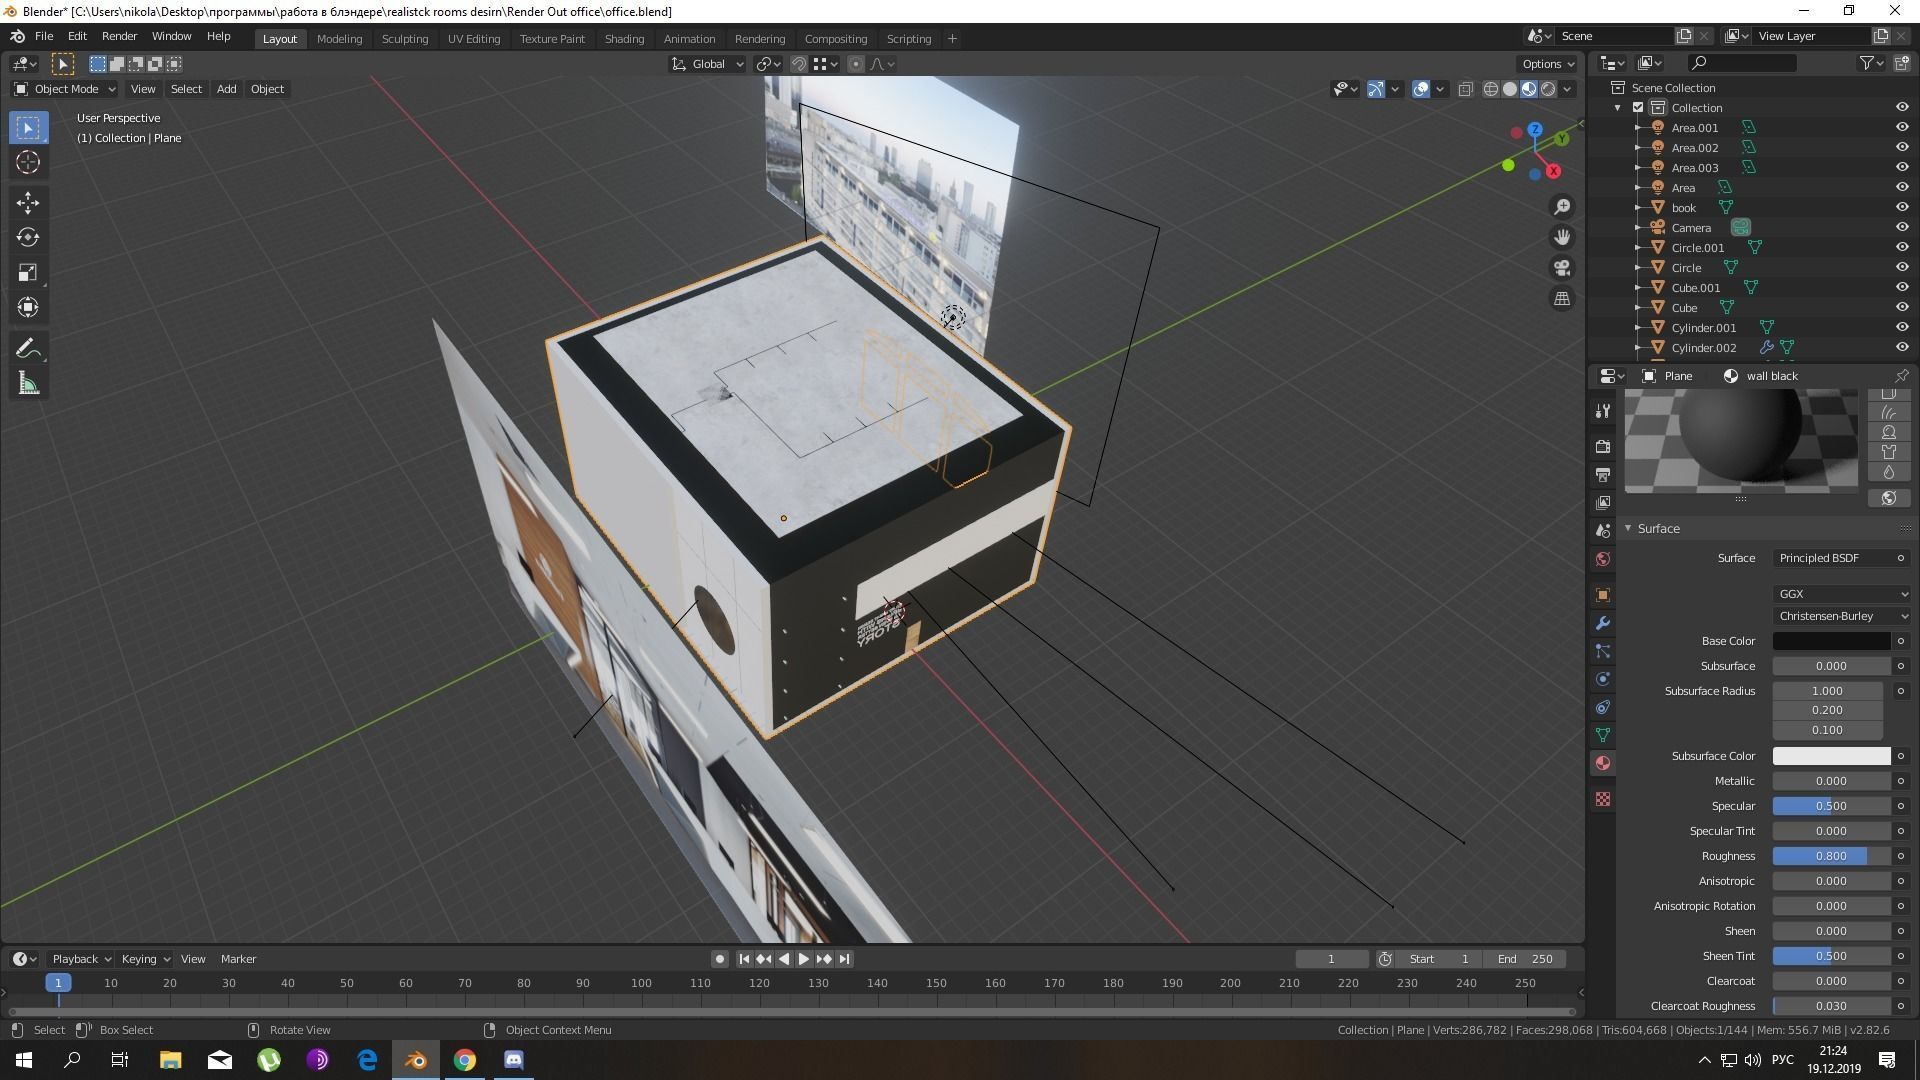The image size is (1920, 1080).
Task: Activate the Transform tool
Action: coord(28,307)
